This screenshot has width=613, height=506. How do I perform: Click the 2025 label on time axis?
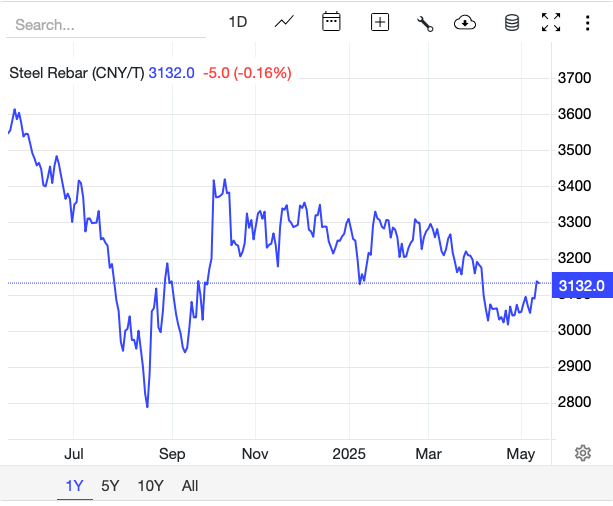tap(349, 453)
